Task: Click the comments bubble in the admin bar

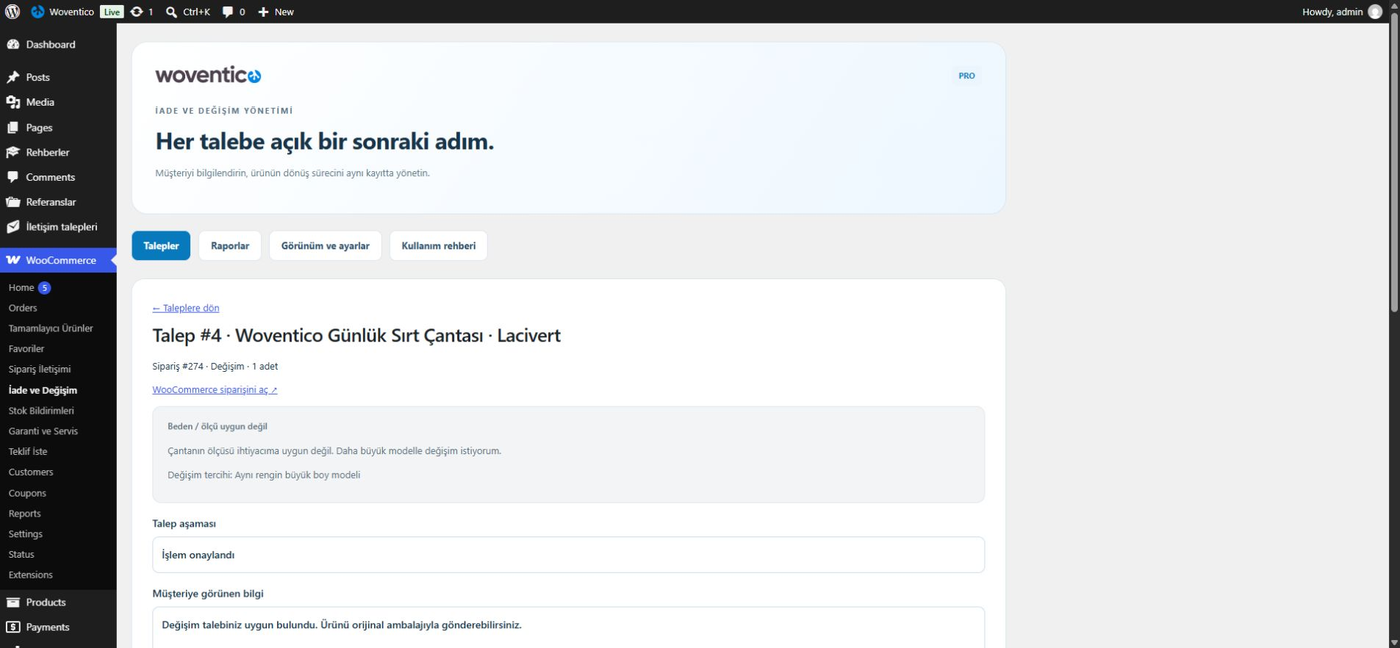Action: pos(228,12)
